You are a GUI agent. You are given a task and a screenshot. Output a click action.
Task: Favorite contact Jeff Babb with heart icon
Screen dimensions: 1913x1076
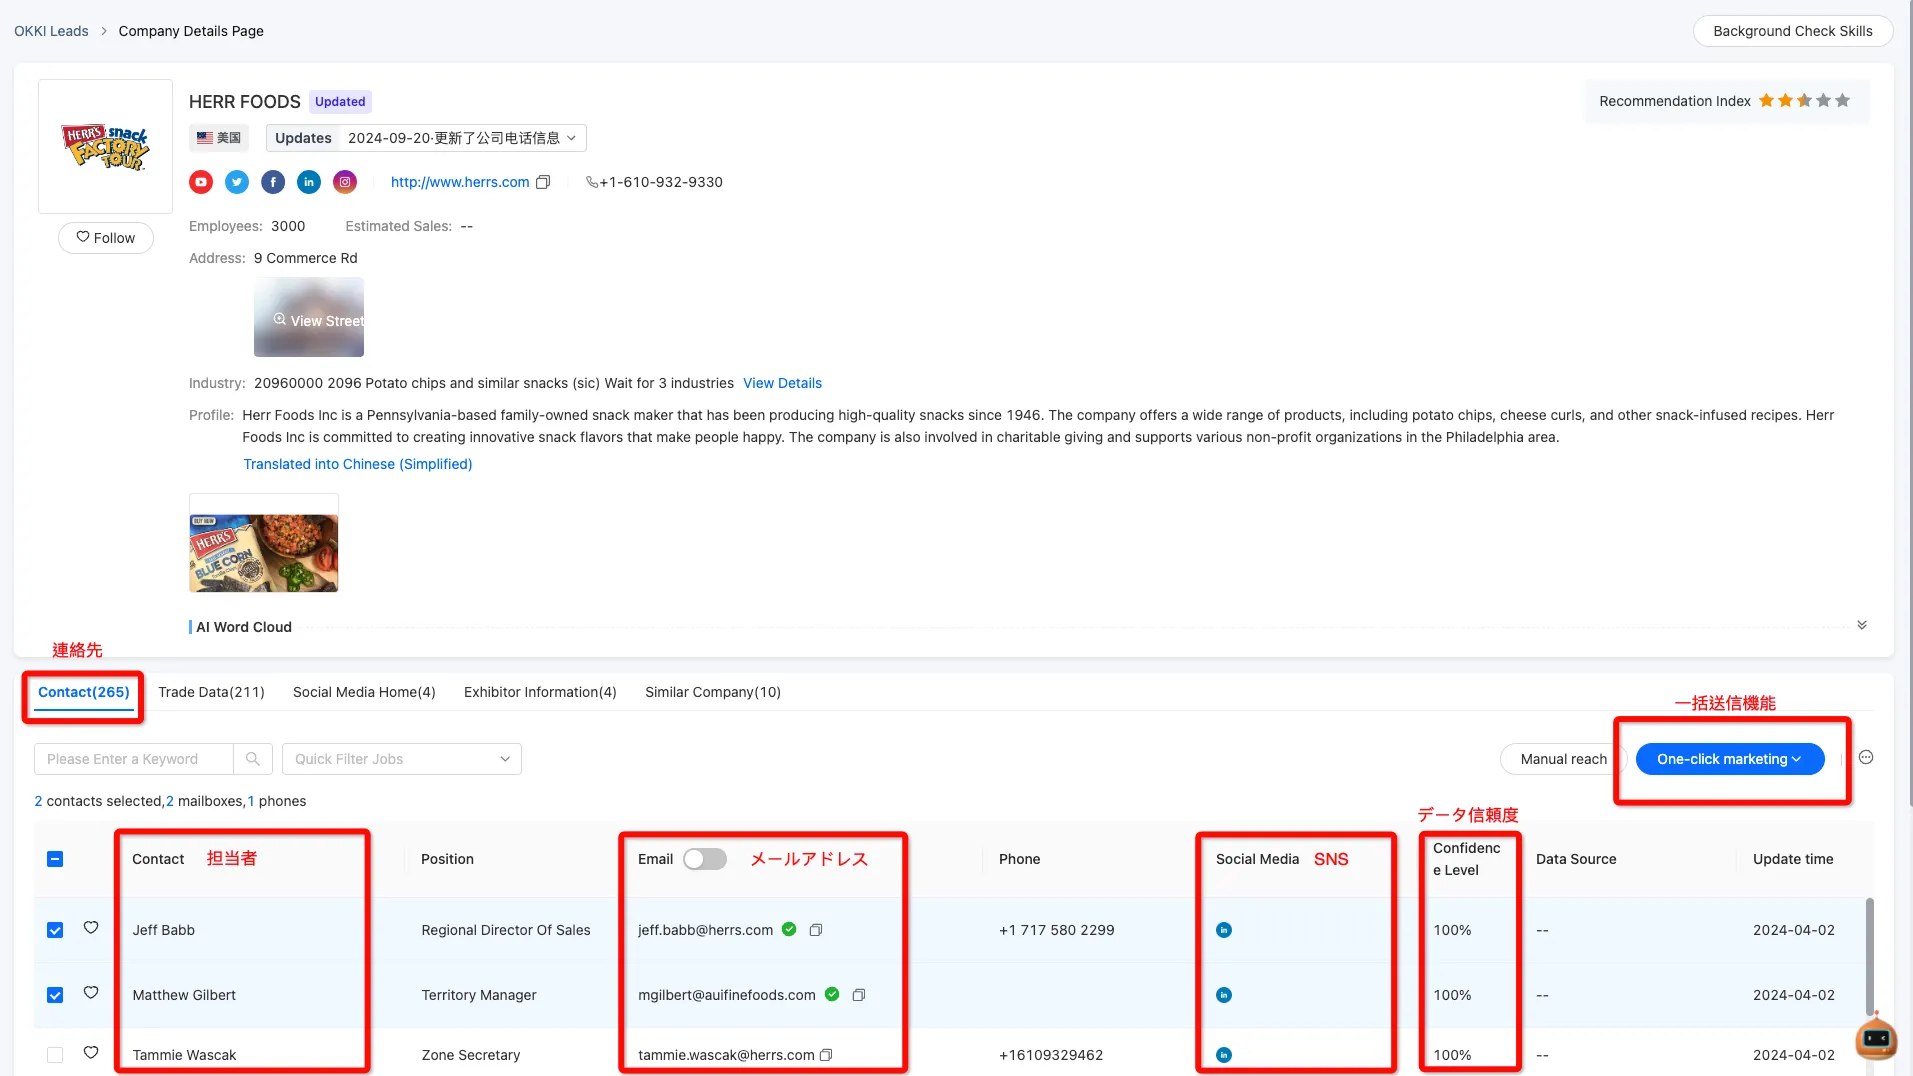point(91,928)
